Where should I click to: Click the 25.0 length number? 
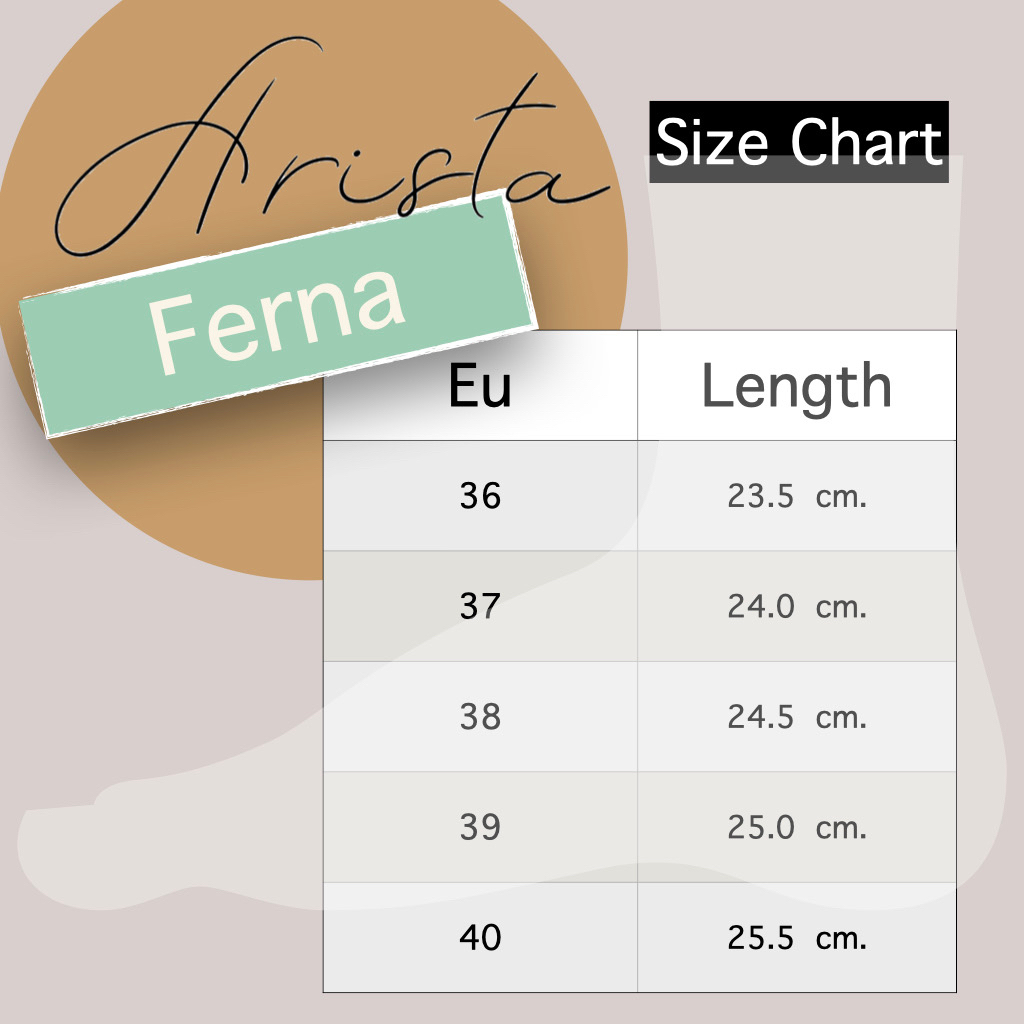[x=761, y=828]
